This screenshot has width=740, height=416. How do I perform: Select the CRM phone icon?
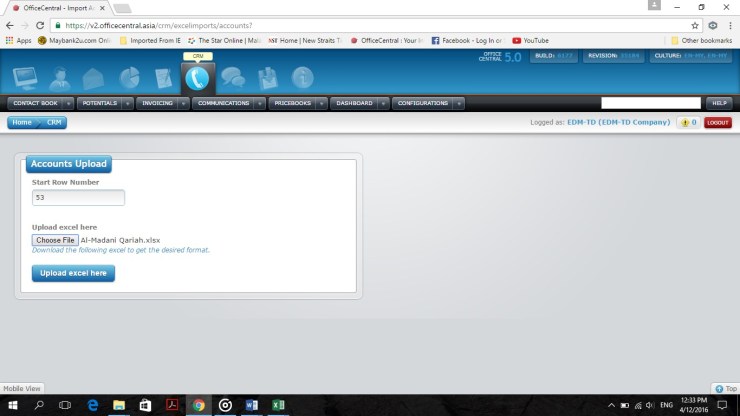[197, 77]
